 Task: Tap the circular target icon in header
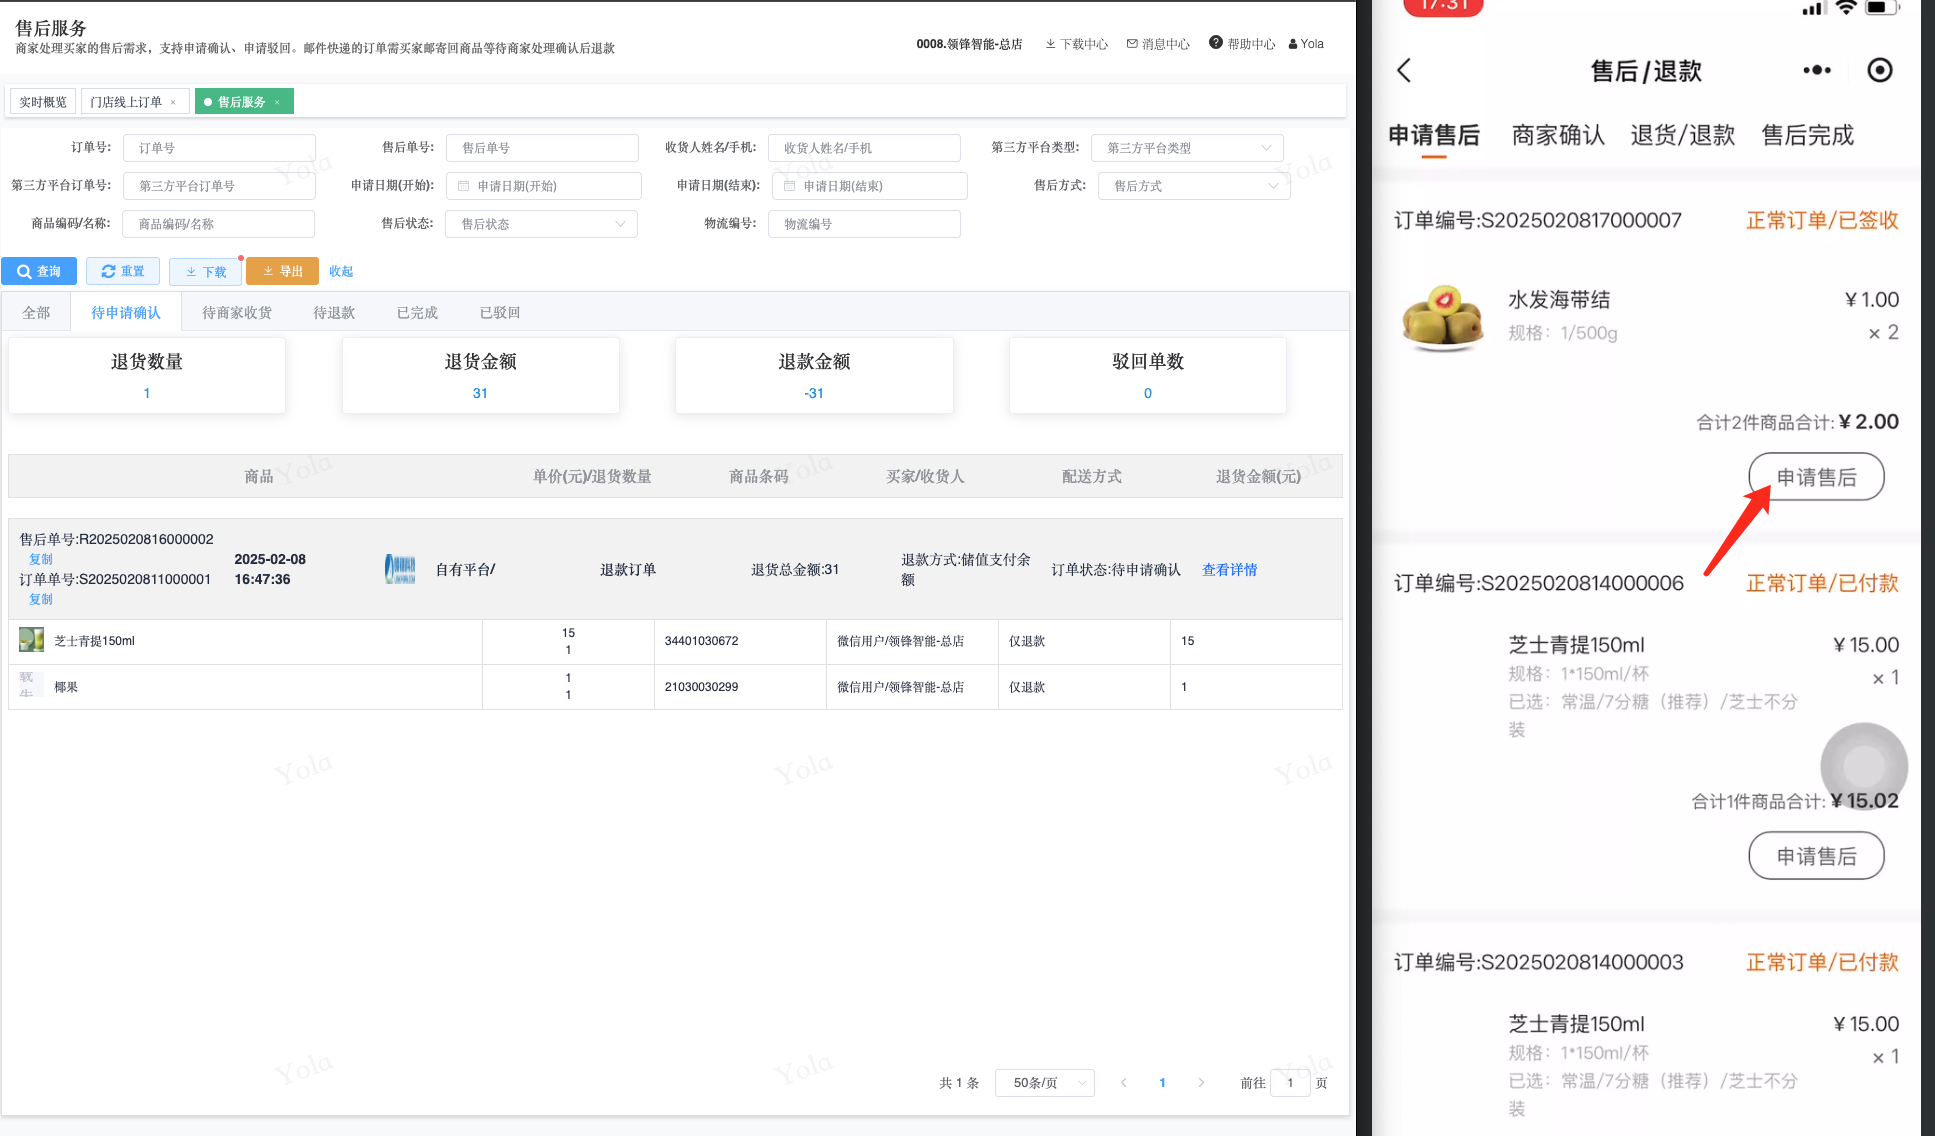click(1879, 70)
